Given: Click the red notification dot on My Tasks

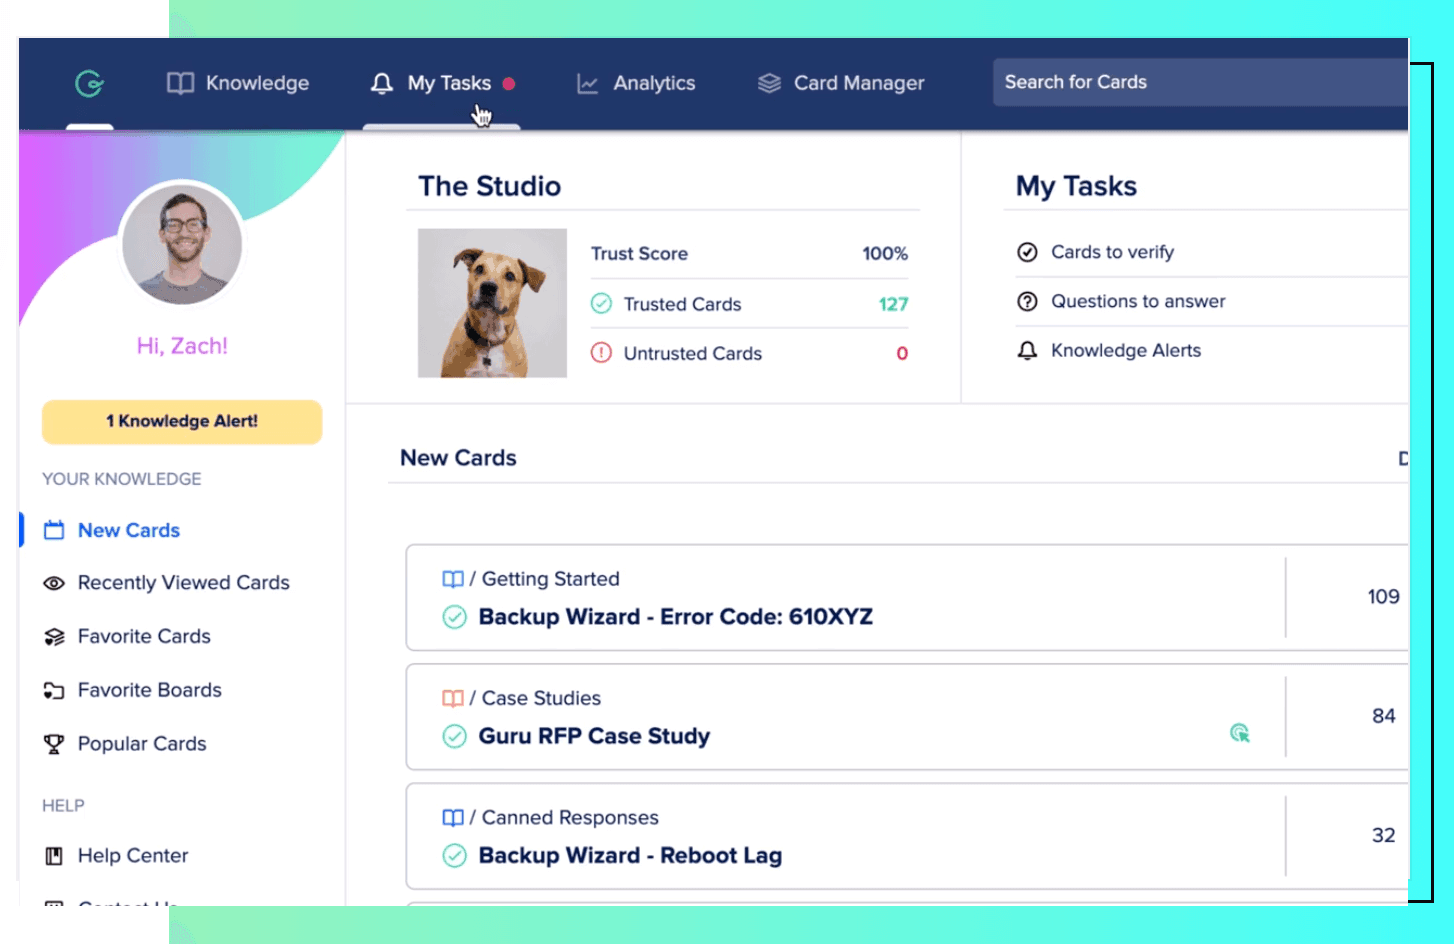Looking at the screenshot, I should point(509,84).
